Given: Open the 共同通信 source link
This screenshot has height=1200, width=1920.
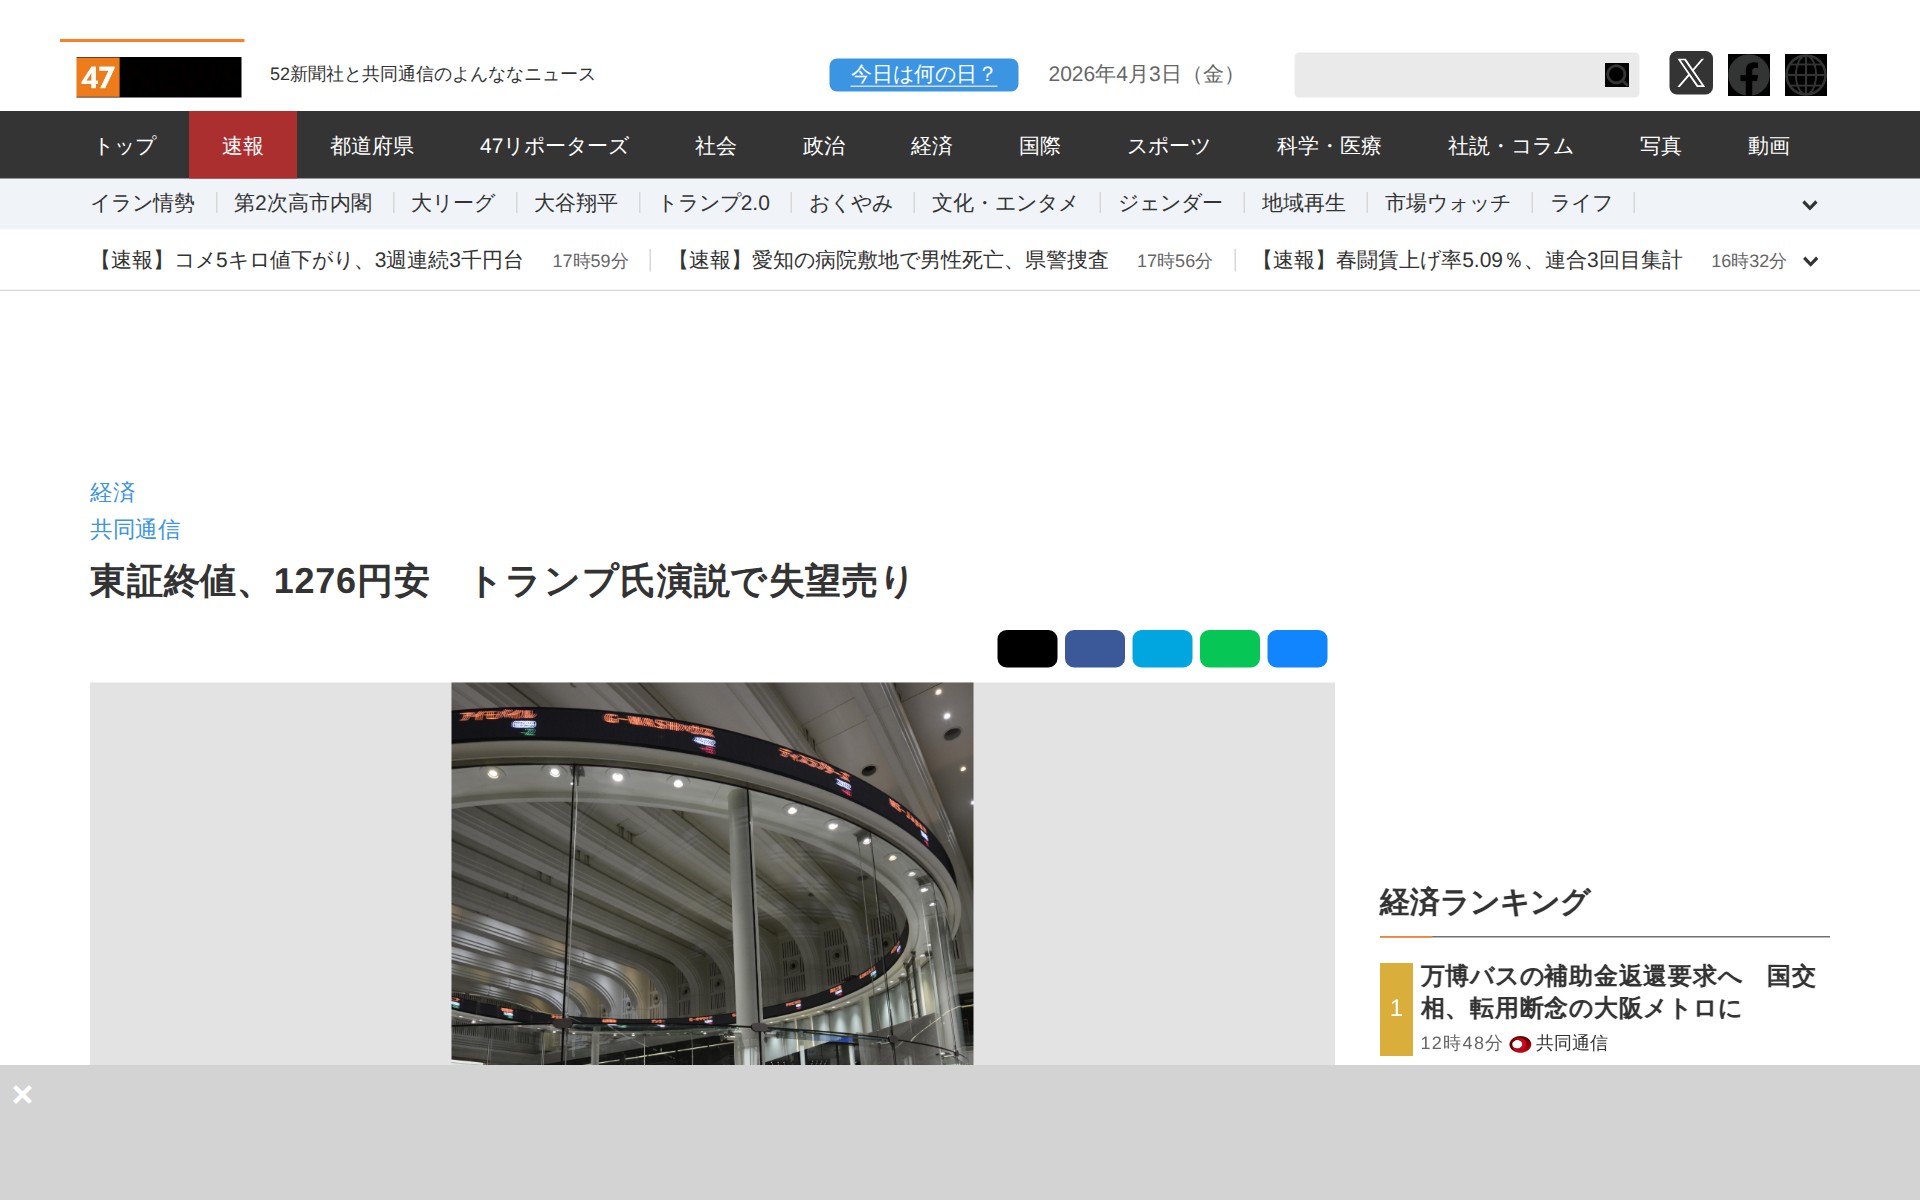Looking at the screenshot, I should tap(135, 530).
